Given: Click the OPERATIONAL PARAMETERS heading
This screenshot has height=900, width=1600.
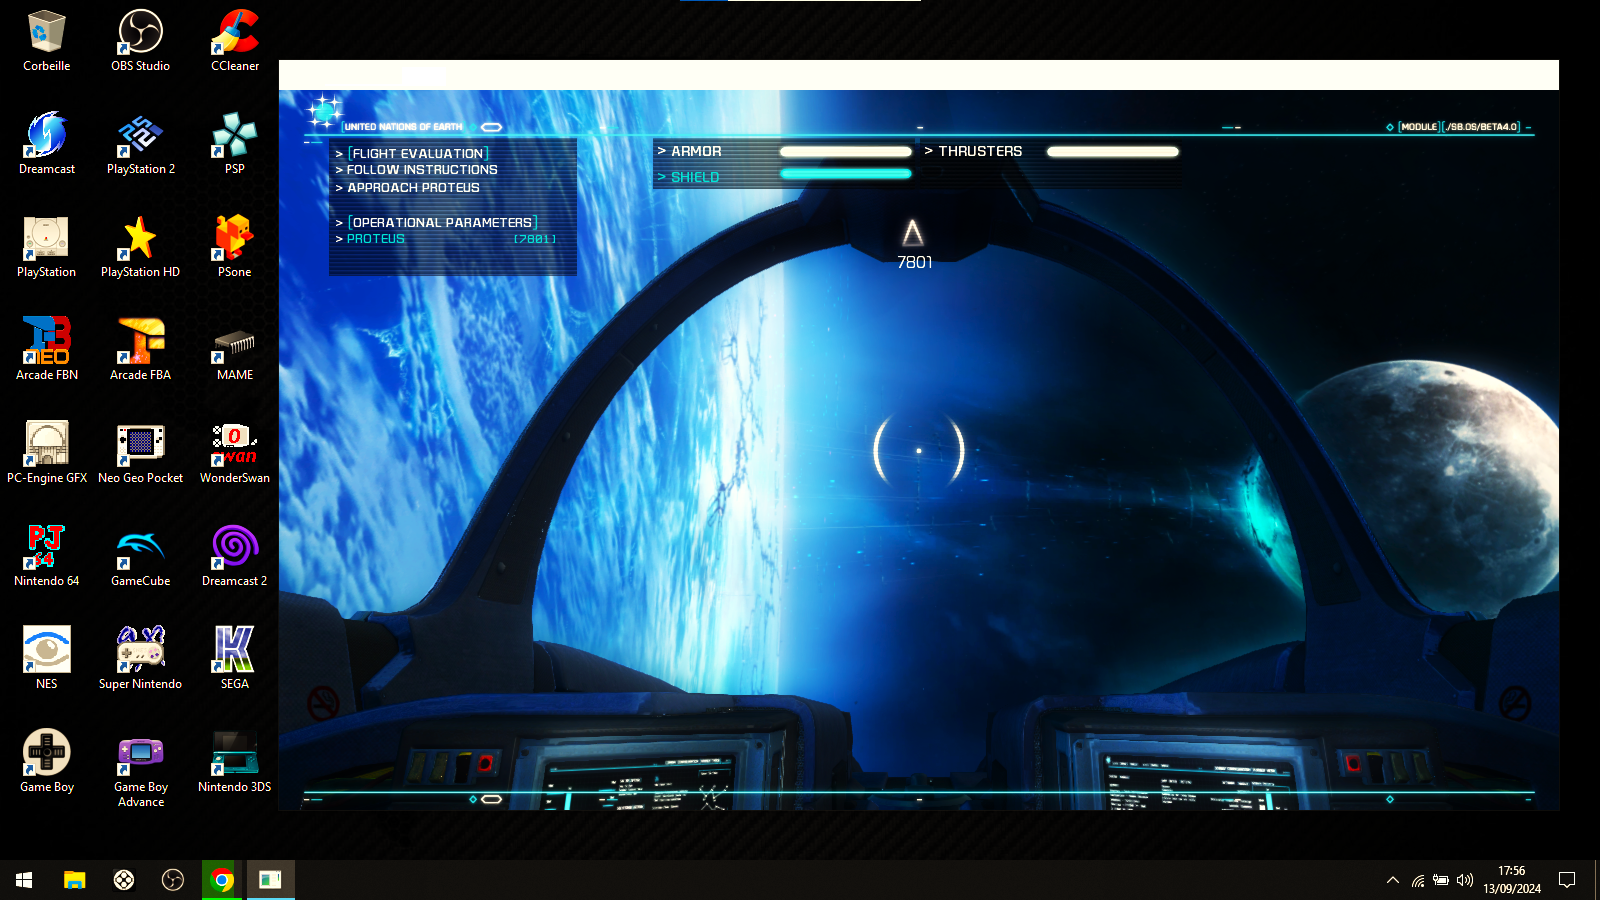Looking at the screenshot, I should (443, 222).
